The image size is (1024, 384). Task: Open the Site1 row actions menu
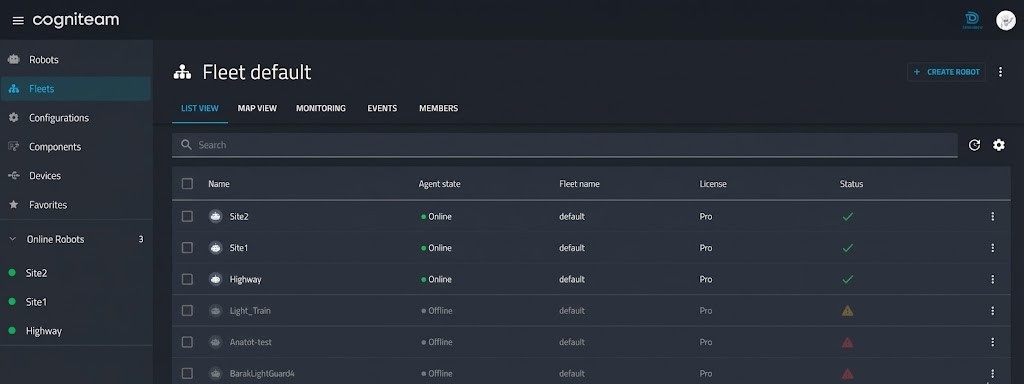[x=993, y=248]
